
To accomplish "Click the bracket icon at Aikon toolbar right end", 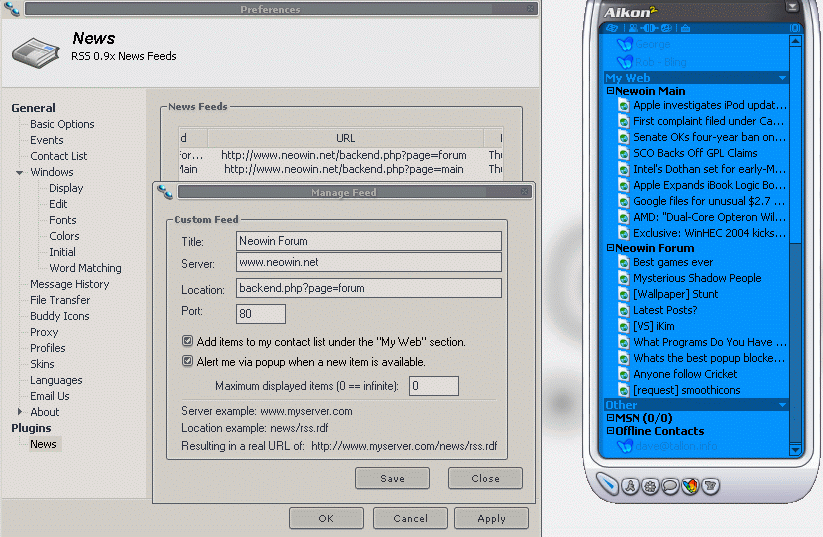I will [795, 28].
